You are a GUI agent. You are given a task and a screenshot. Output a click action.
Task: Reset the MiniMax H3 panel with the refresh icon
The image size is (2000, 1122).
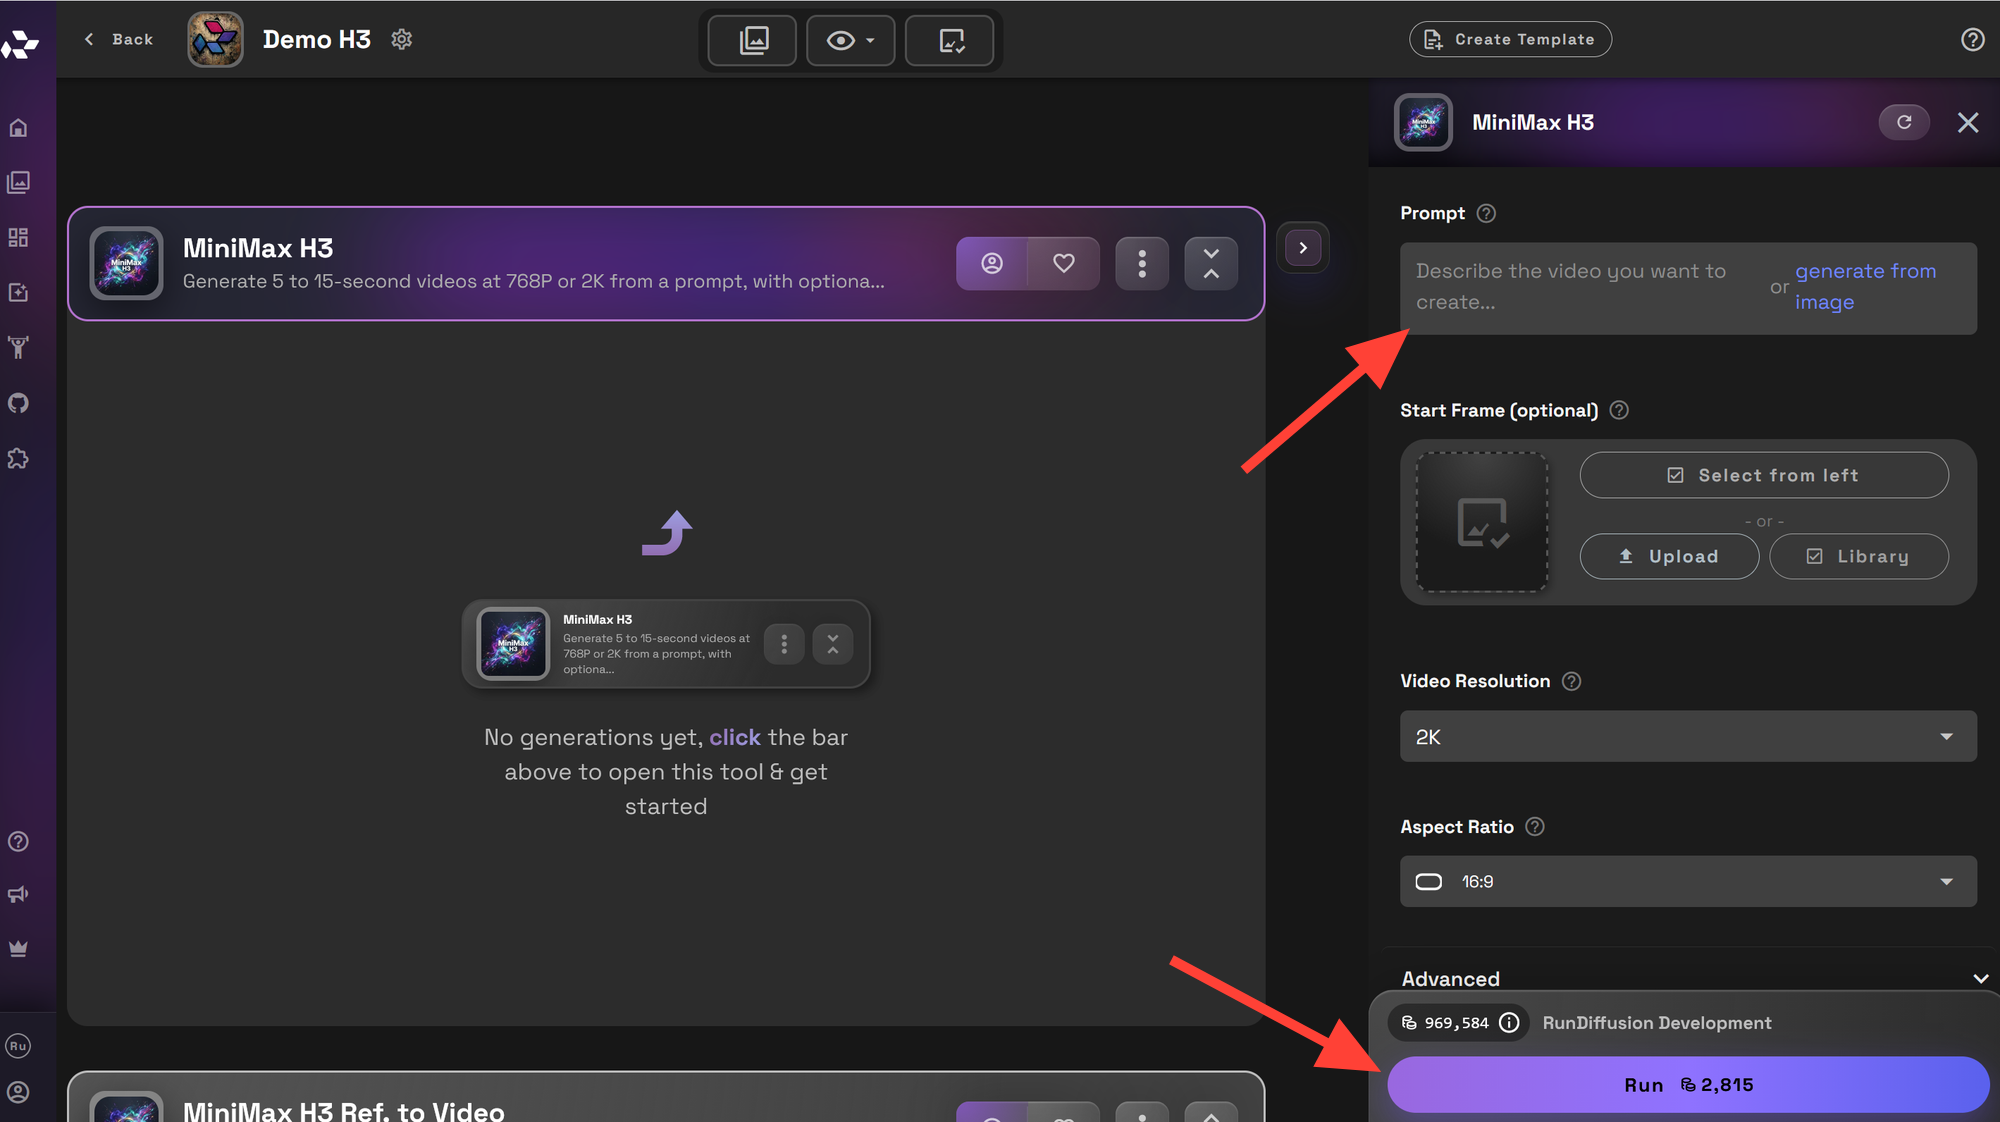1904,122
